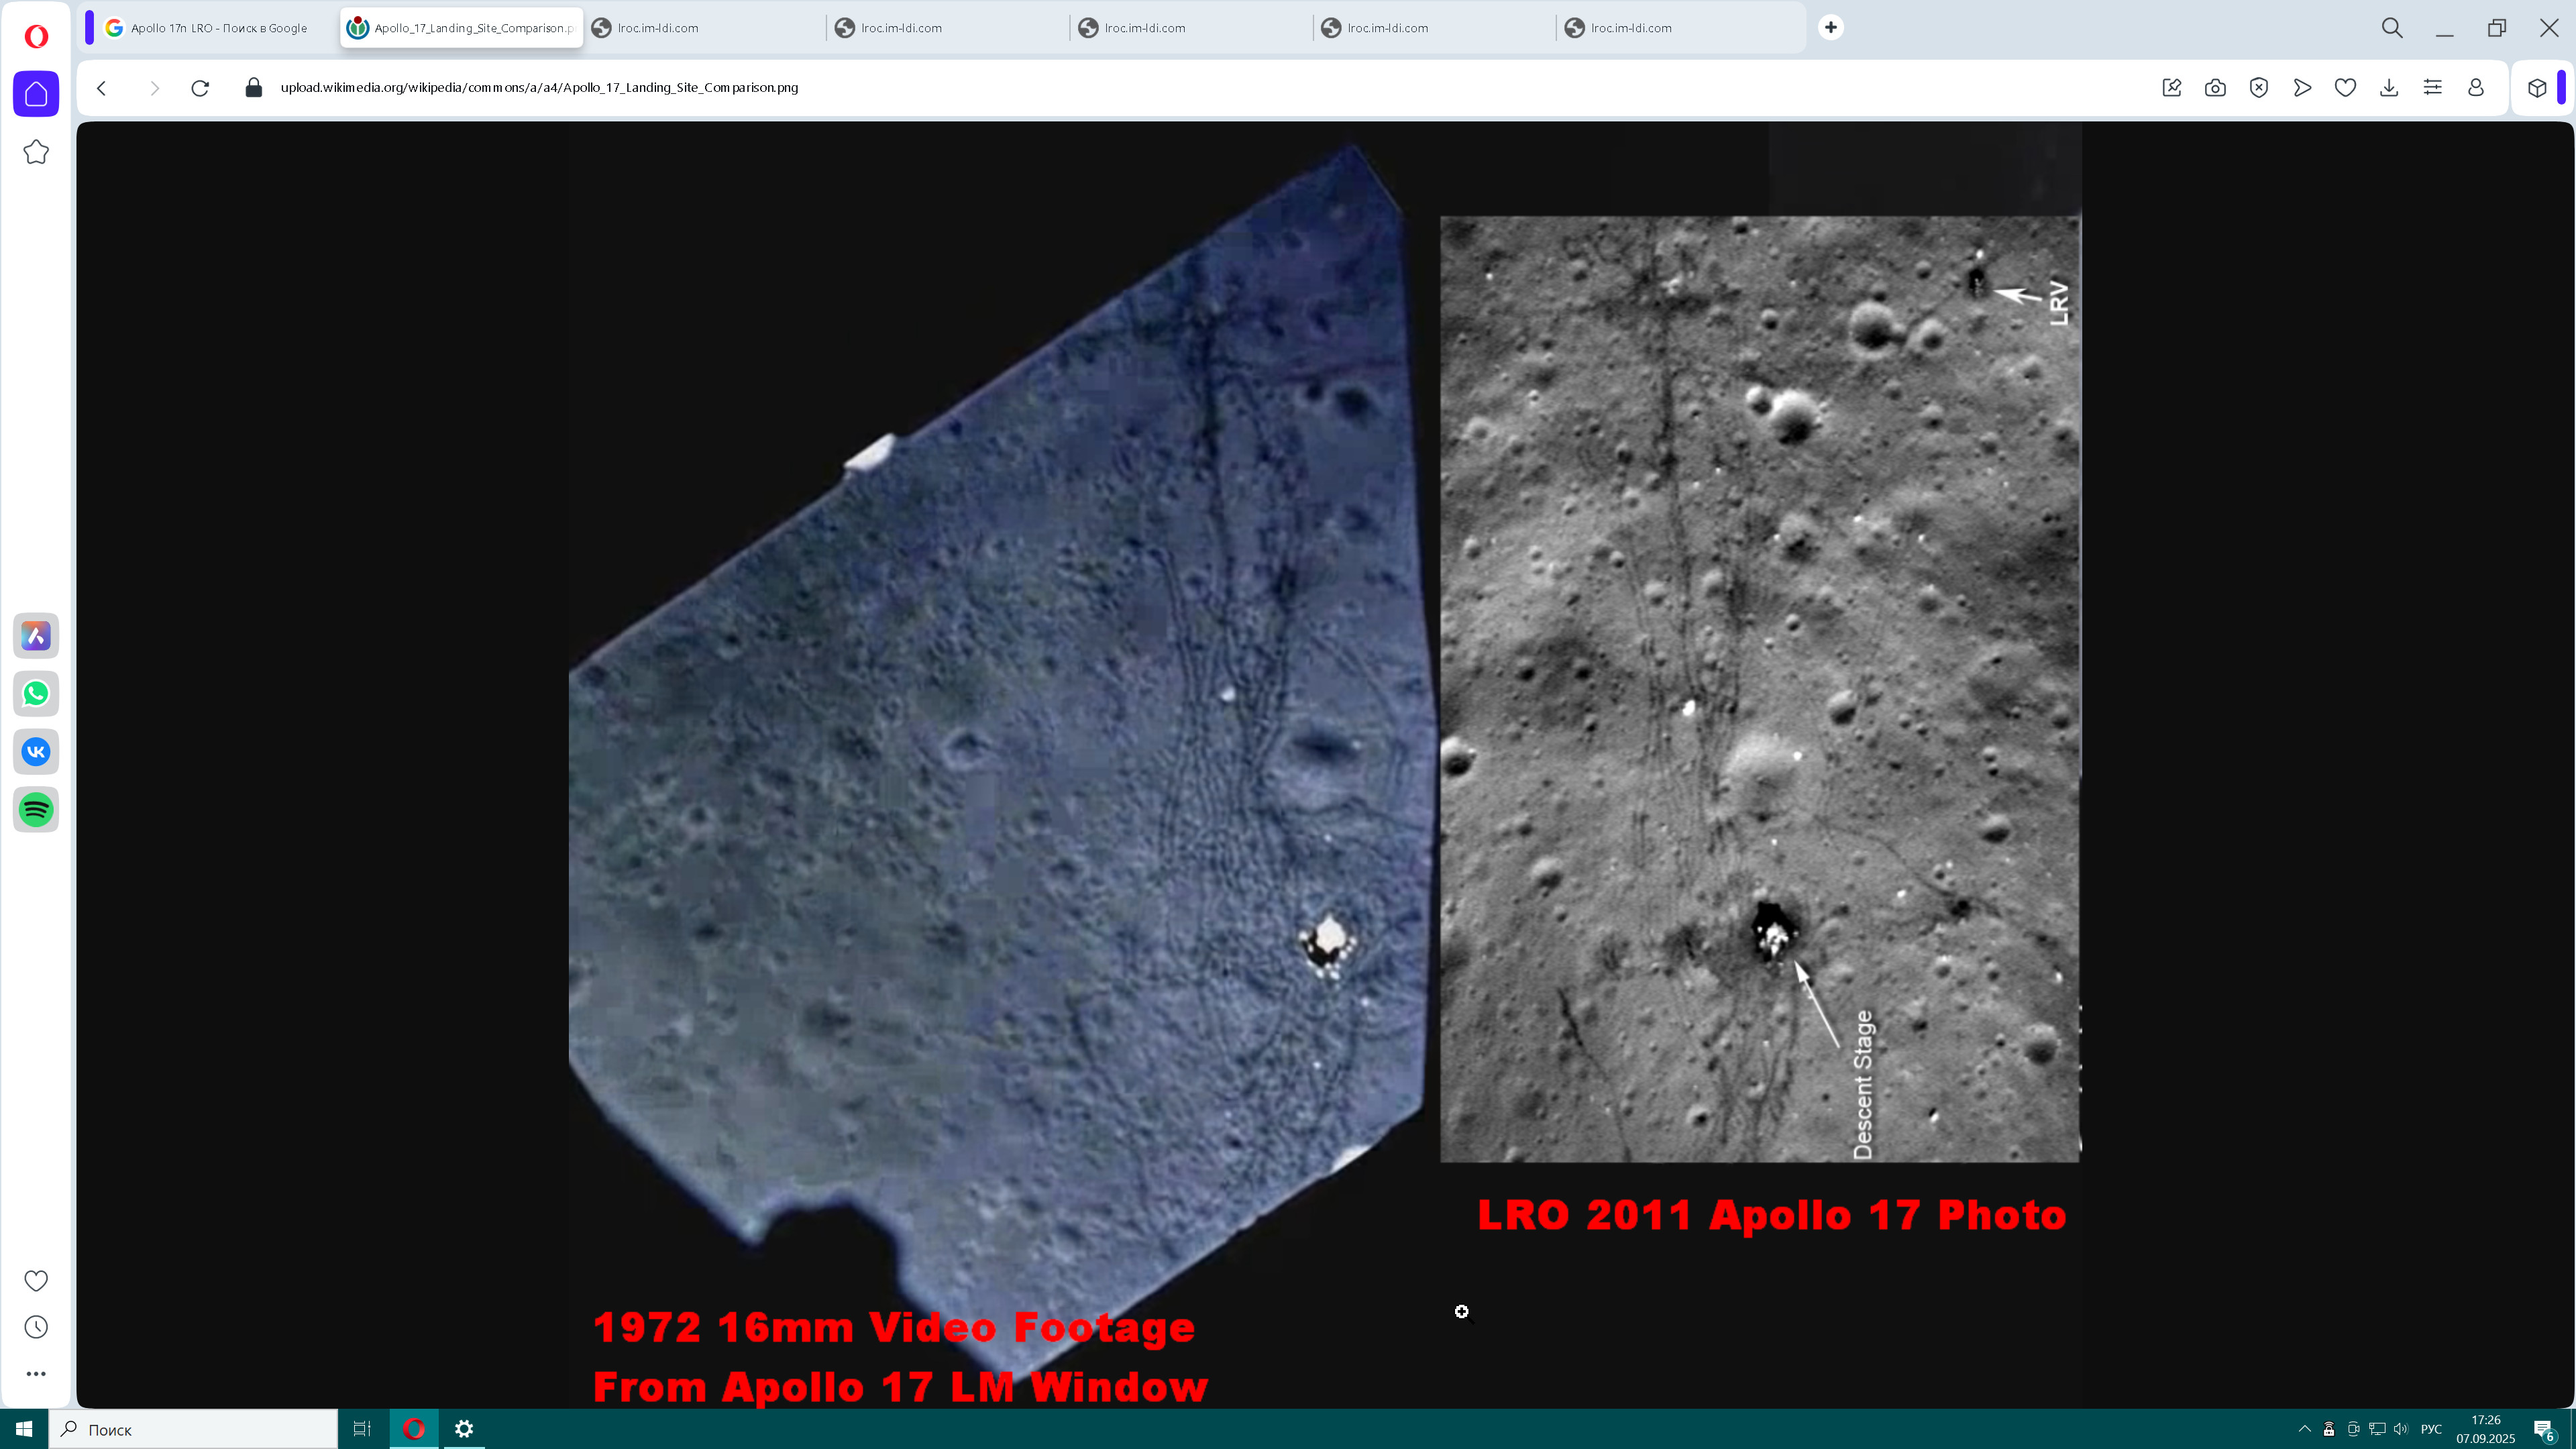Open WhatsApp in the sidebar
The height and width of the screenshot is (1449, 2576).
36,694
